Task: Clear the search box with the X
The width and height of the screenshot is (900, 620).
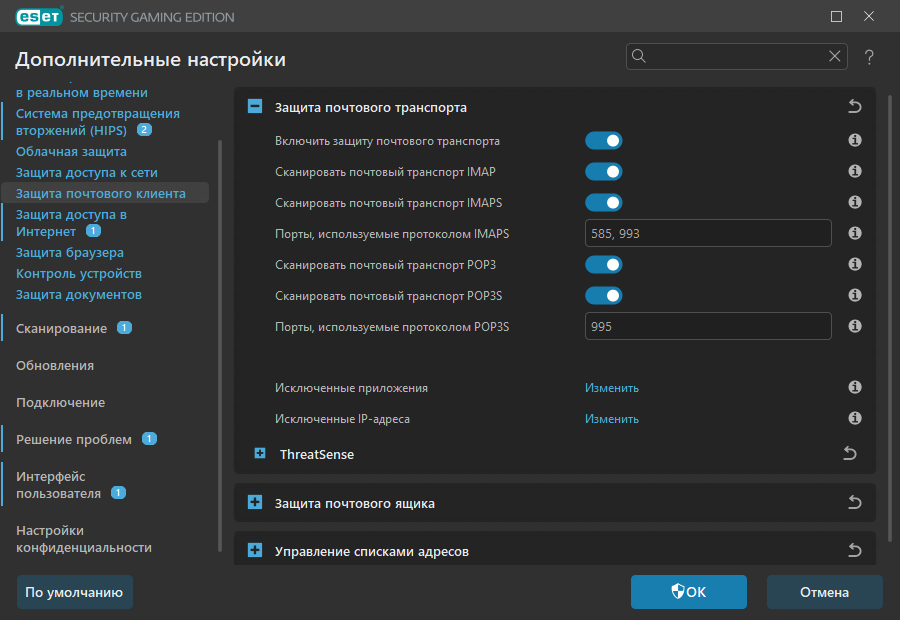Action: [x=835, y=56]
